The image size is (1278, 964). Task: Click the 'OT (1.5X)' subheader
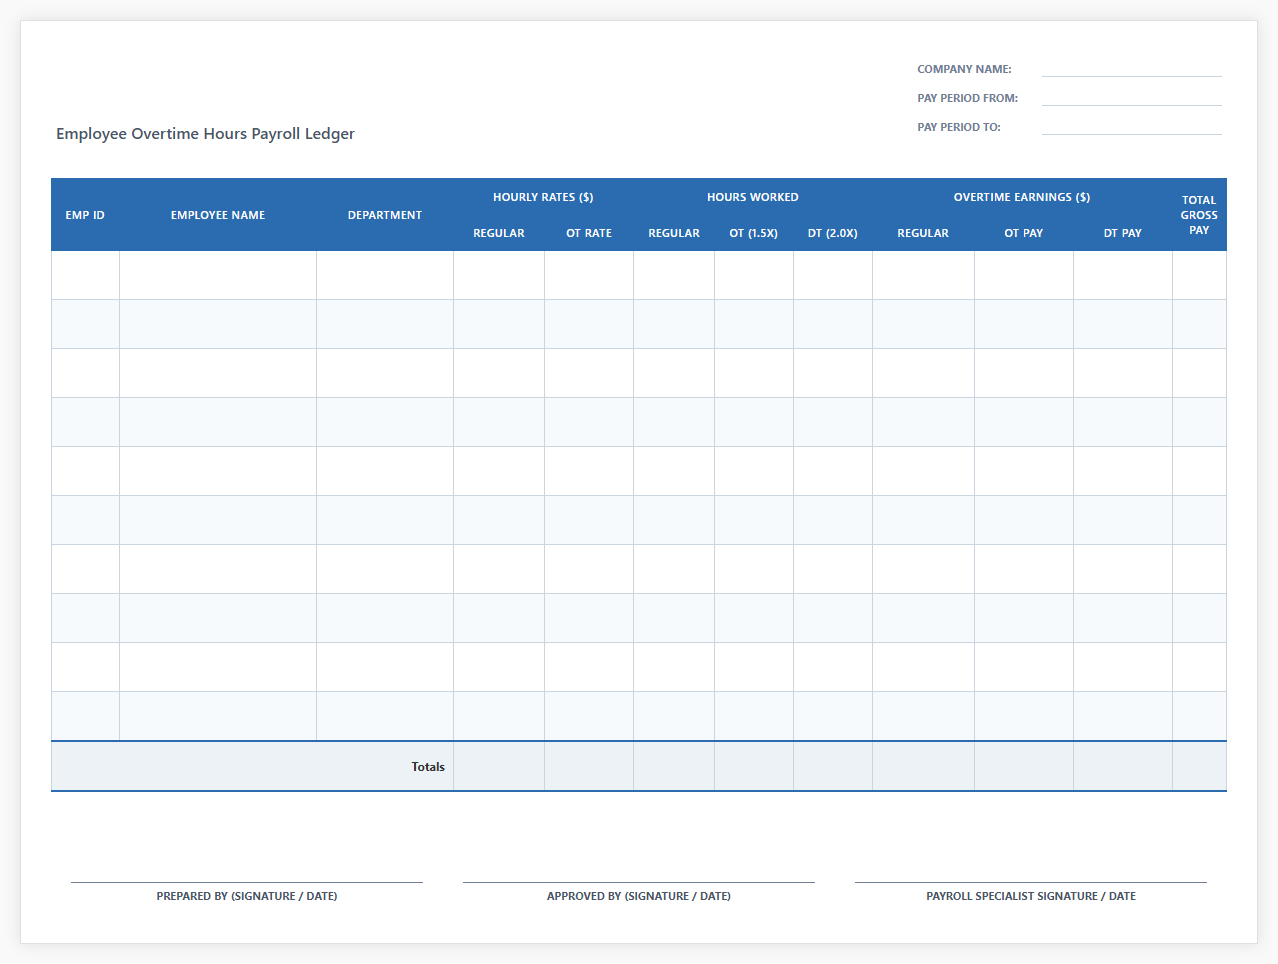(x=754, y=233)
